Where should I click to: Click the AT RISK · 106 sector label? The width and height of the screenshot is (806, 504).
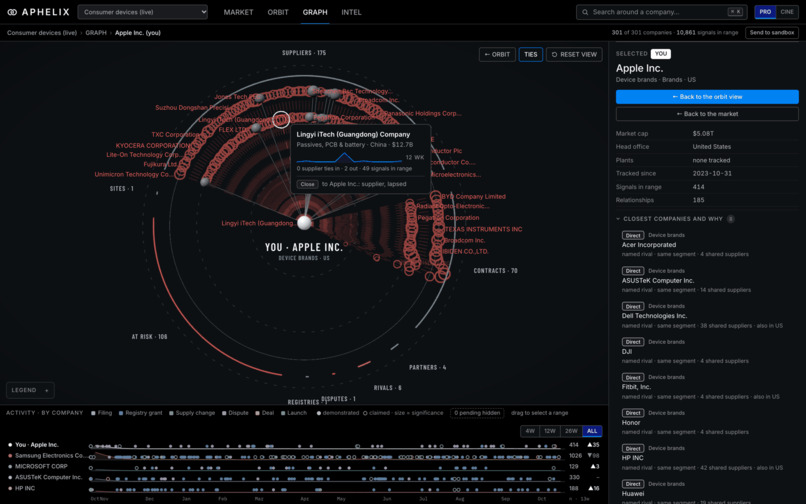149,337
